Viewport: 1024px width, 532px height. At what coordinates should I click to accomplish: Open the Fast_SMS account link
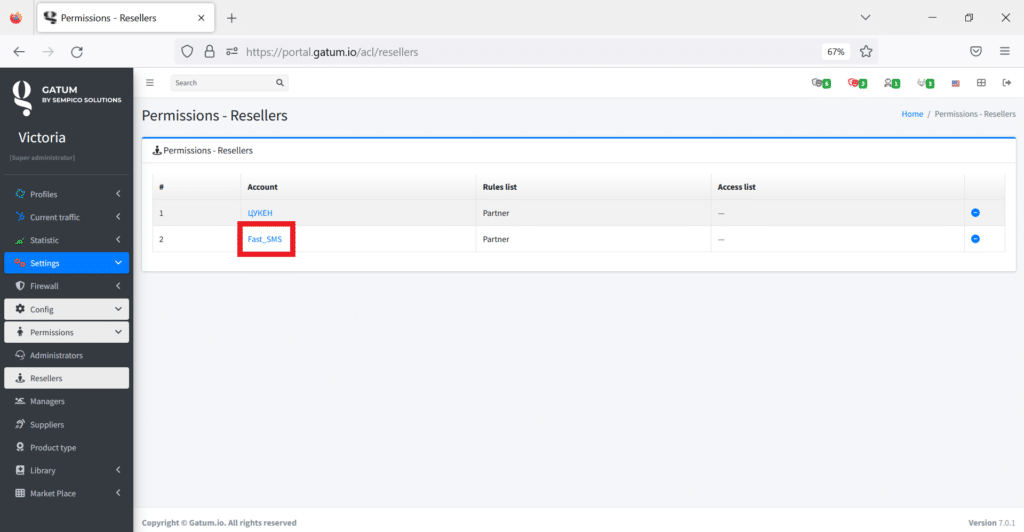(265, 239)
